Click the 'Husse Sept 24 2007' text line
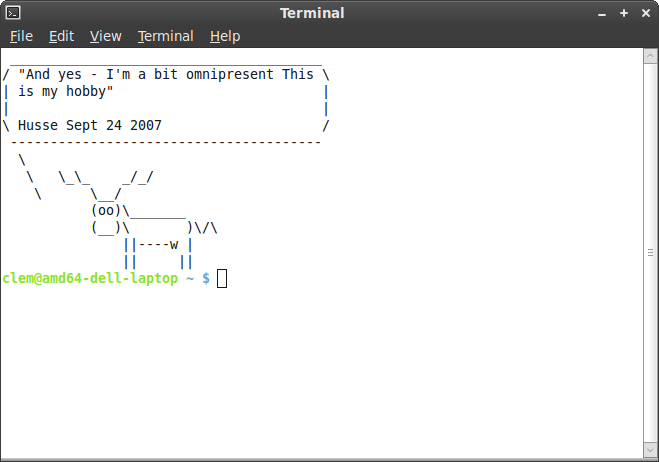Image resolution: width=659 pixels, height=462 pixels. (90, 125)
